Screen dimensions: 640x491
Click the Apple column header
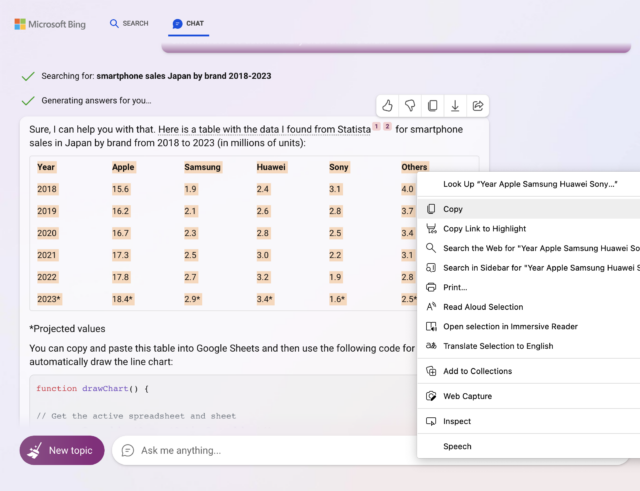pyautogui.click(x=123, y=167)
